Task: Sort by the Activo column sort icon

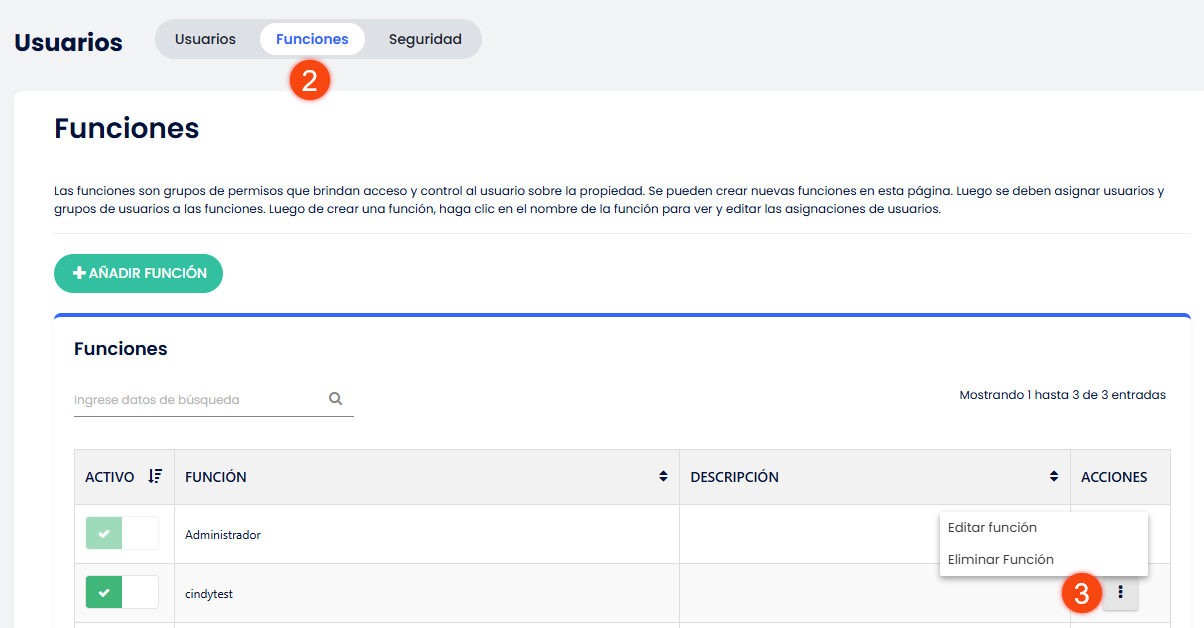Action: point(155,477)
